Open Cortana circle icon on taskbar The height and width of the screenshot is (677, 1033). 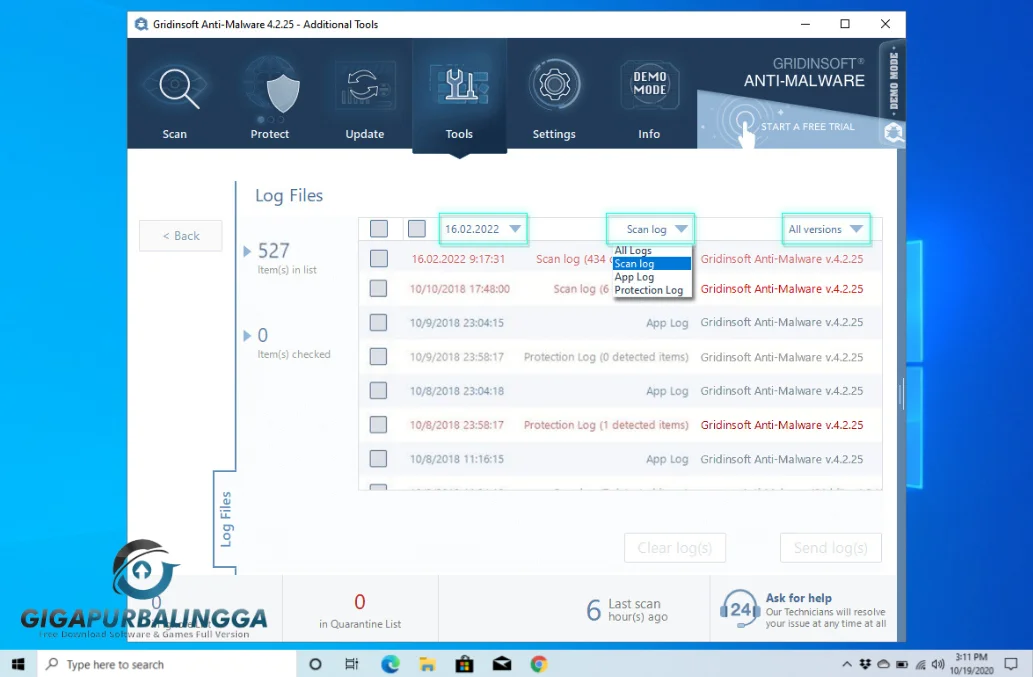[315, 664]
